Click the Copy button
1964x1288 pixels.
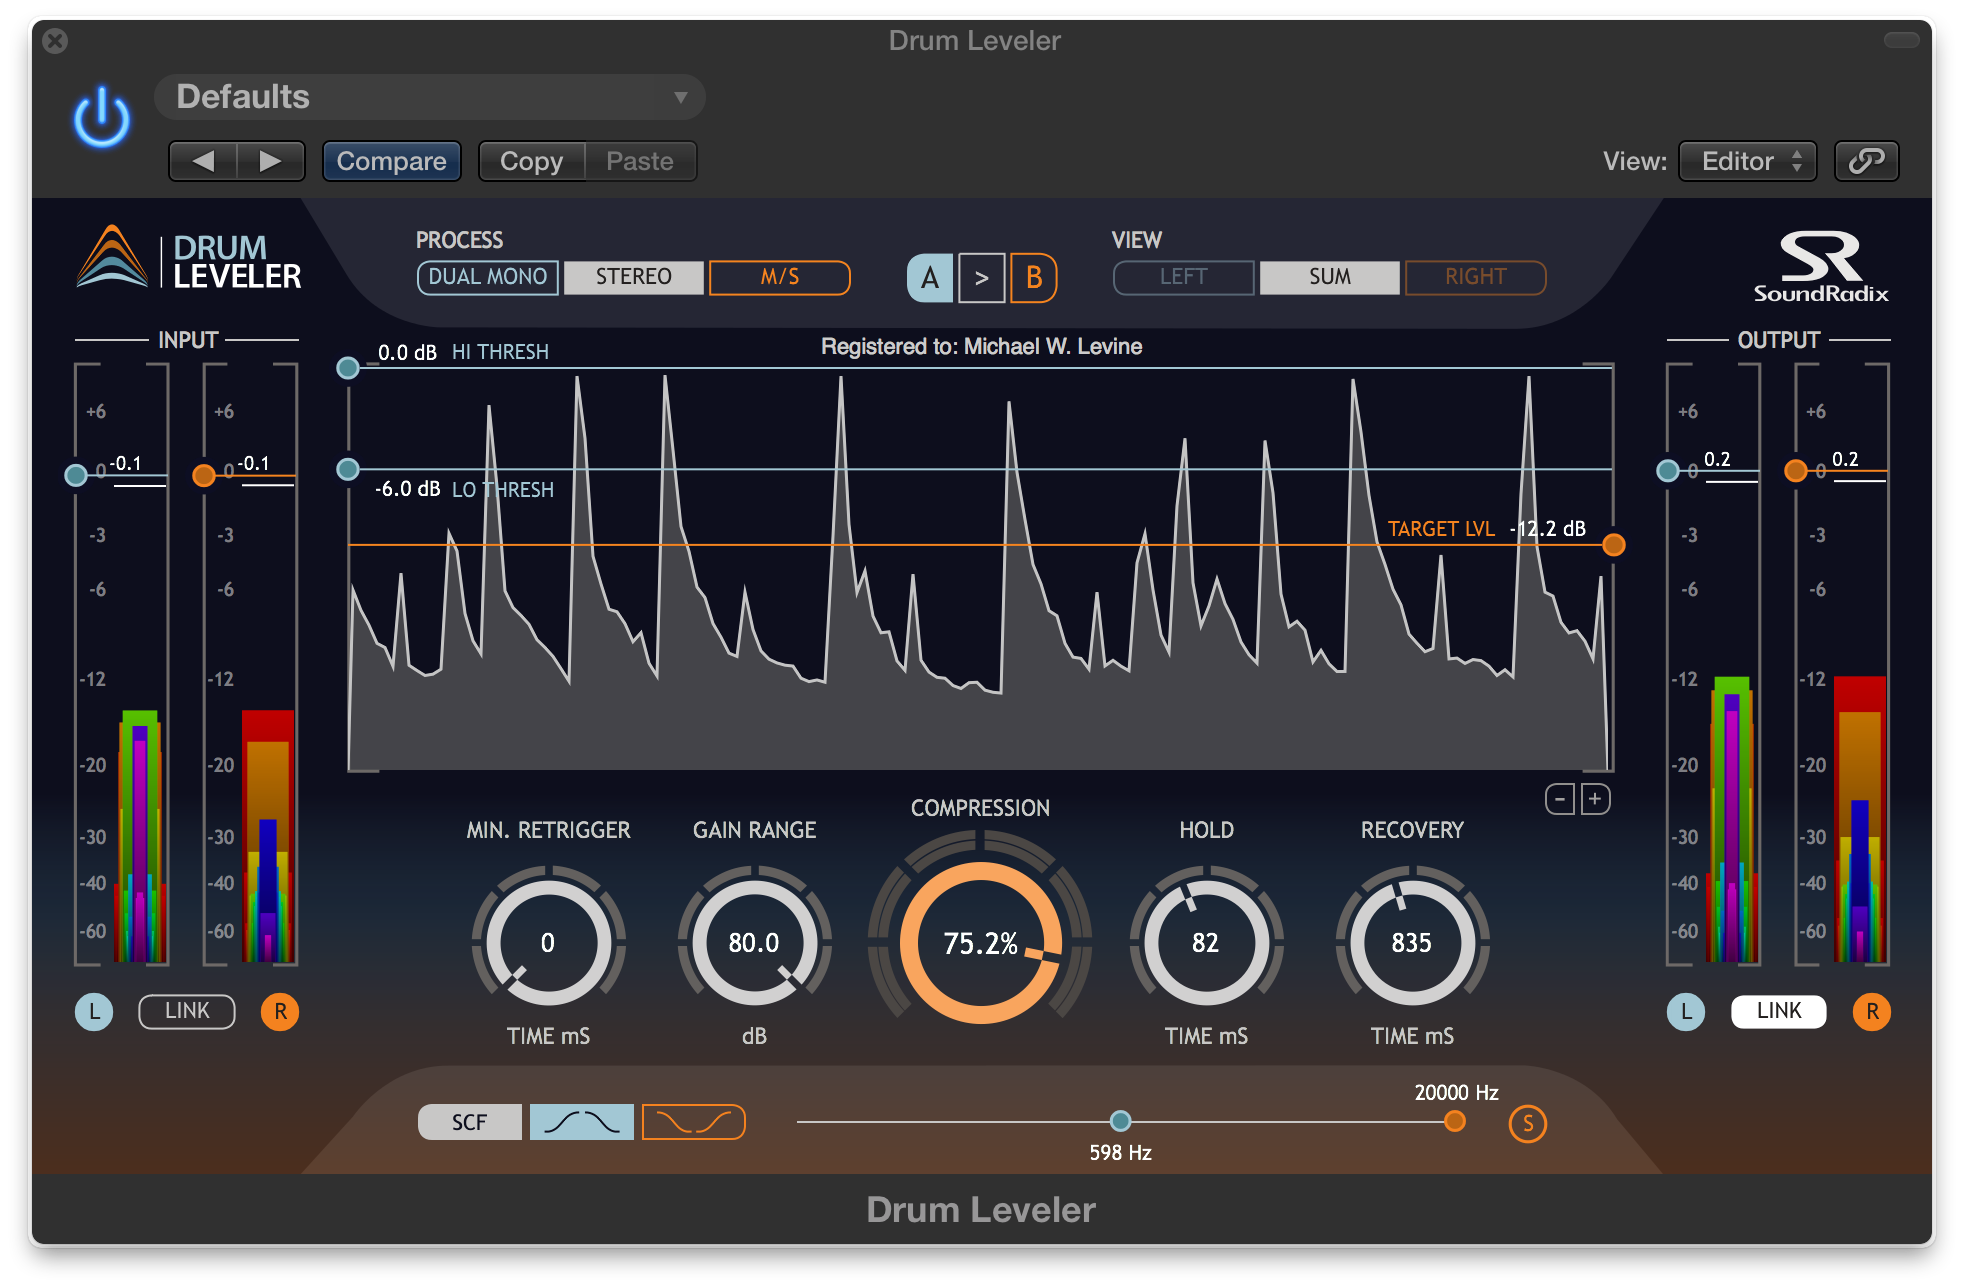pos(531,161)
